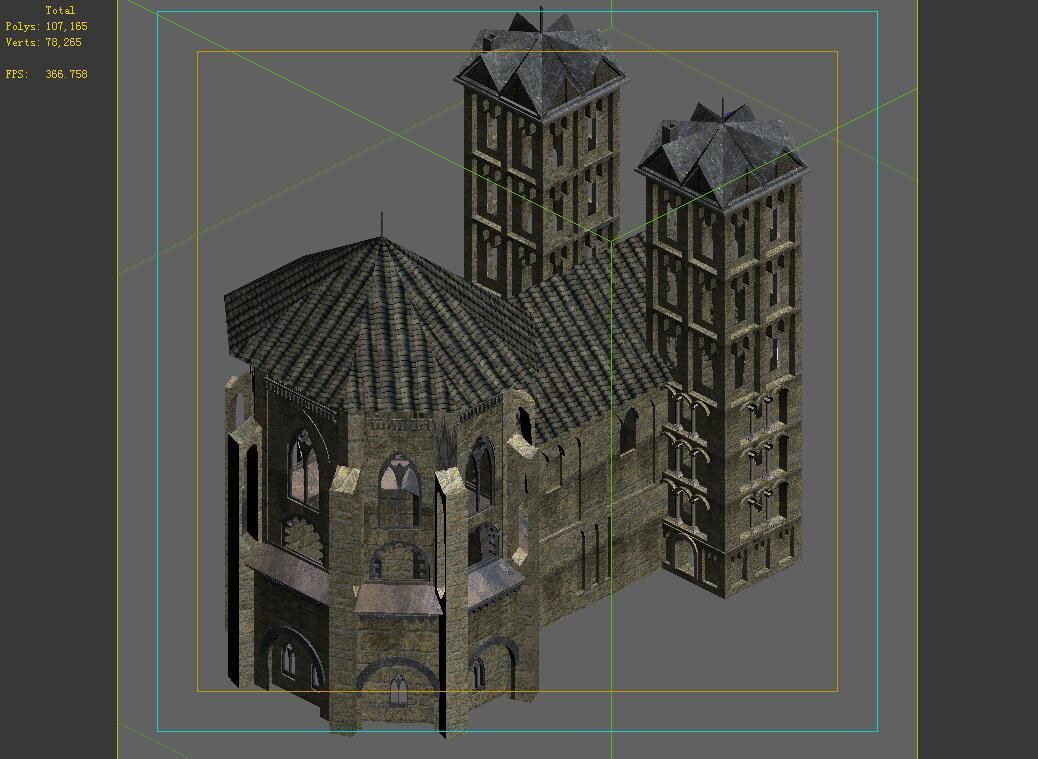Click the FPS statistic readout
Screen dimensions: 1038x759
pyautogui.click(x=46, y=74)
